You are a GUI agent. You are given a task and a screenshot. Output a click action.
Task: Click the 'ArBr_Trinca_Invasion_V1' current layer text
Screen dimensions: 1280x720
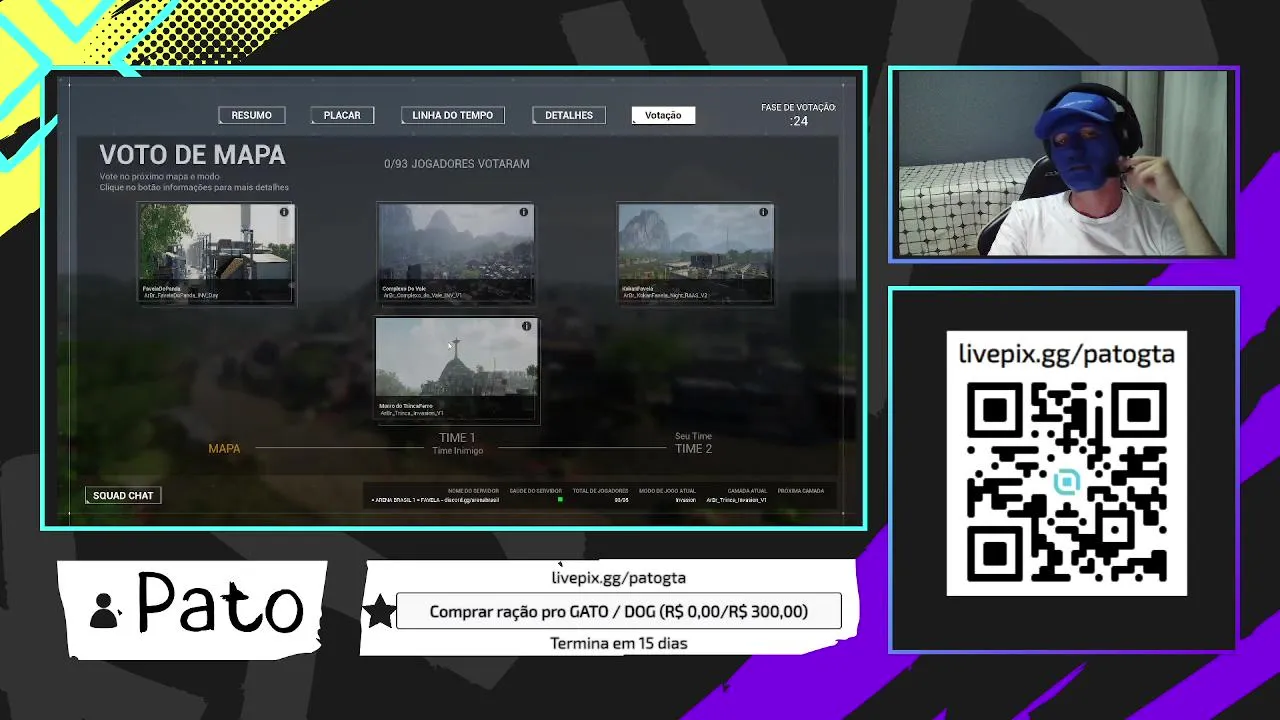pos(736,500)
